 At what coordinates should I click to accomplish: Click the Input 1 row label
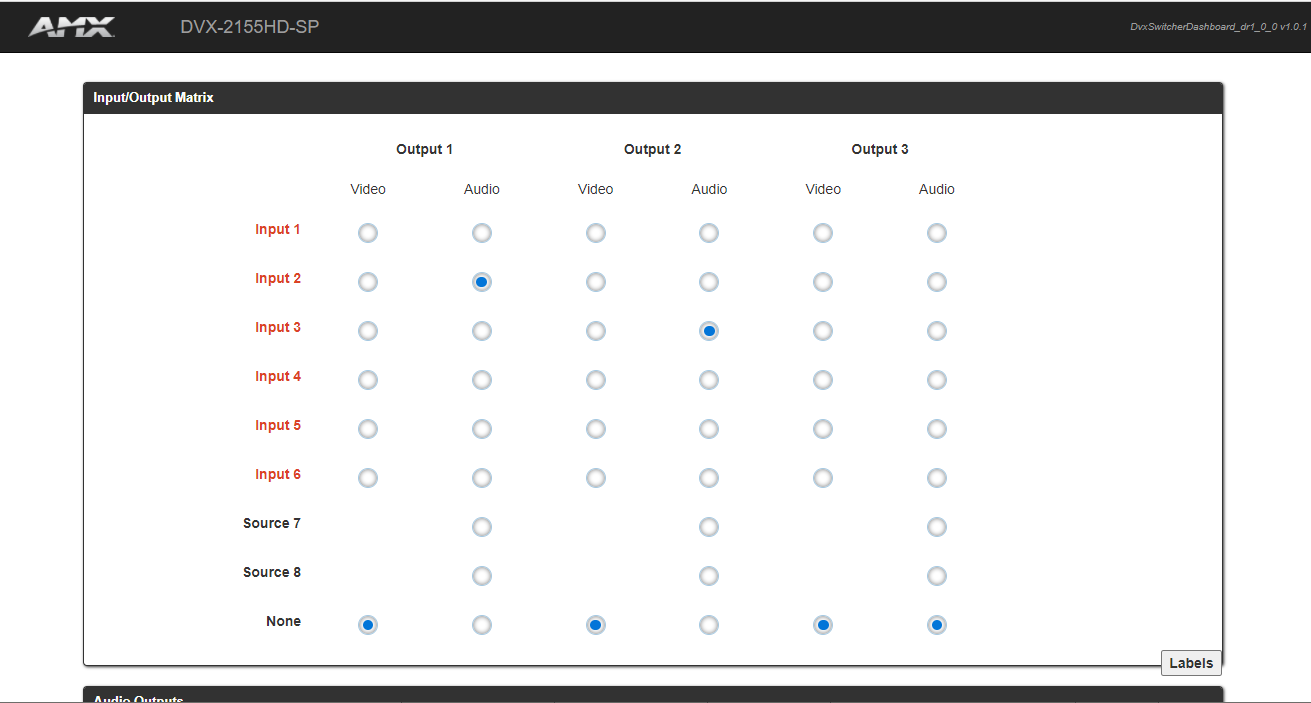pos(277,230)
